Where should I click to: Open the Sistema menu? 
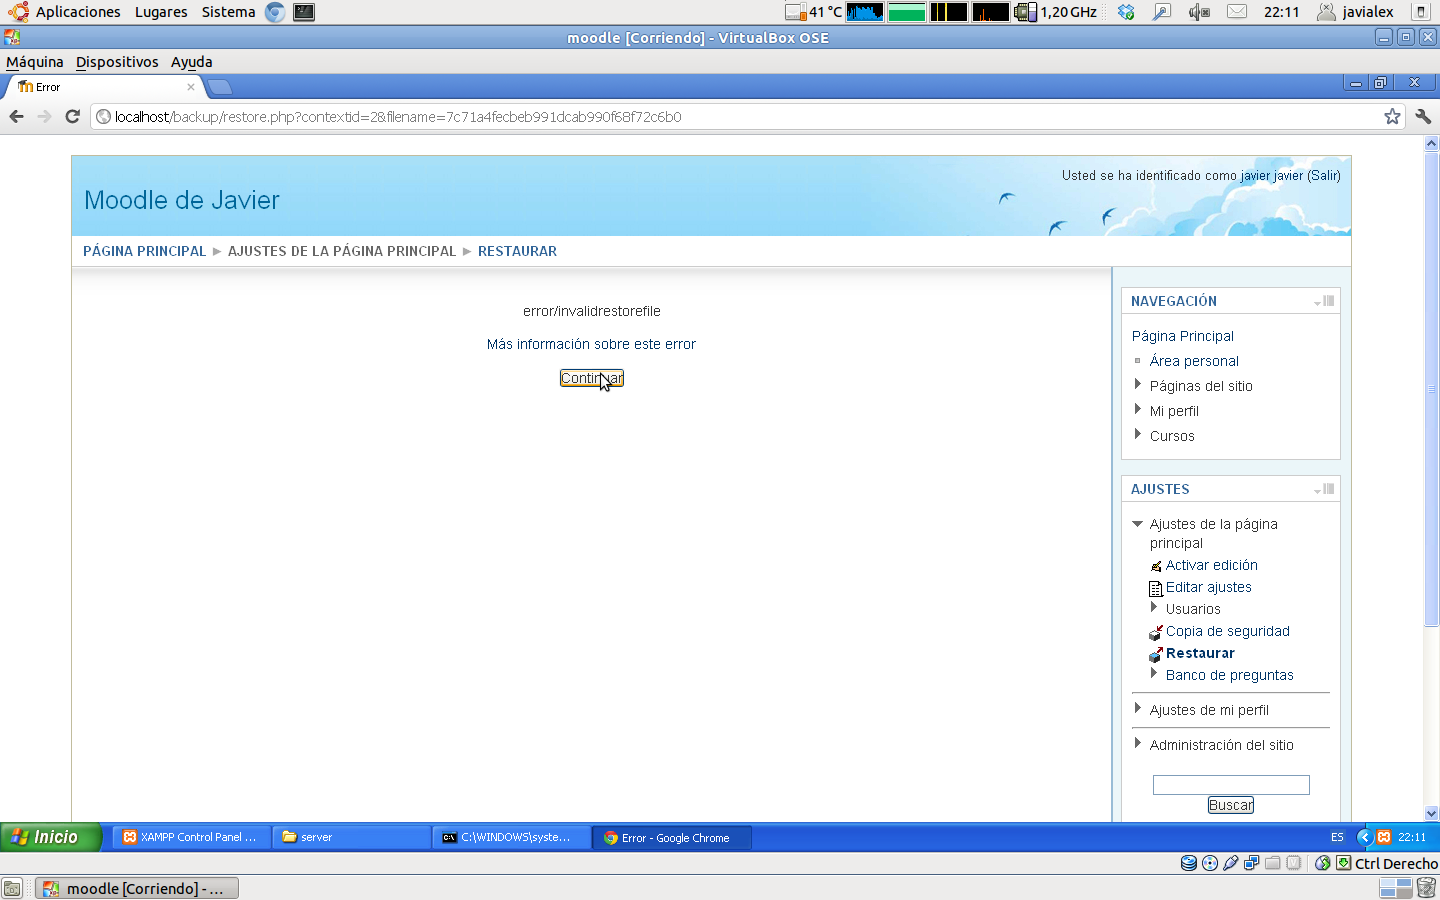point(228,12)
